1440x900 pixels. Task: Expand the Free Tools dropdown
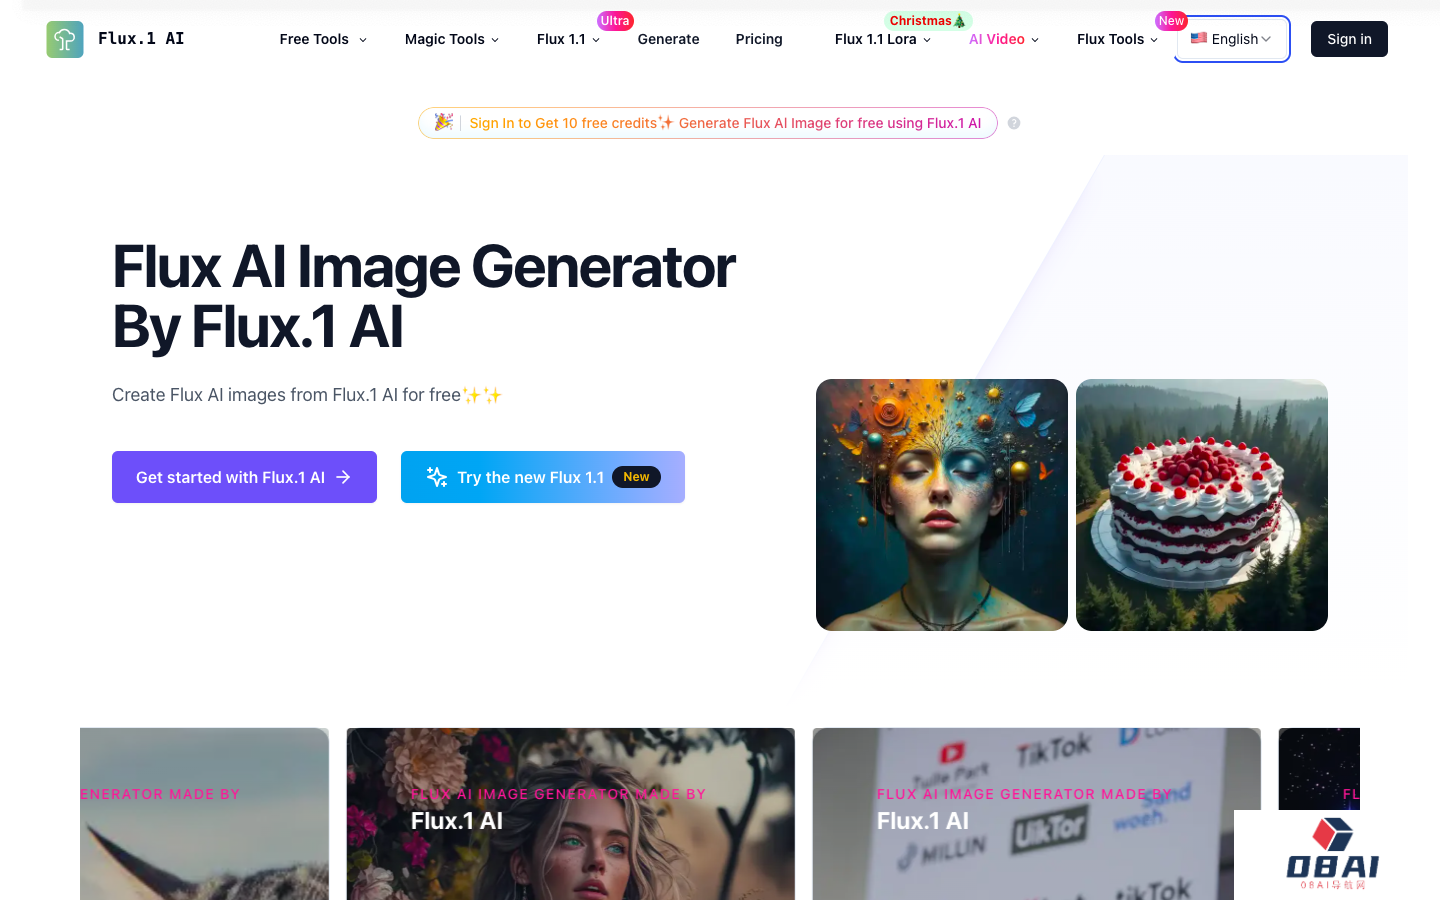[x=323, y=39]
